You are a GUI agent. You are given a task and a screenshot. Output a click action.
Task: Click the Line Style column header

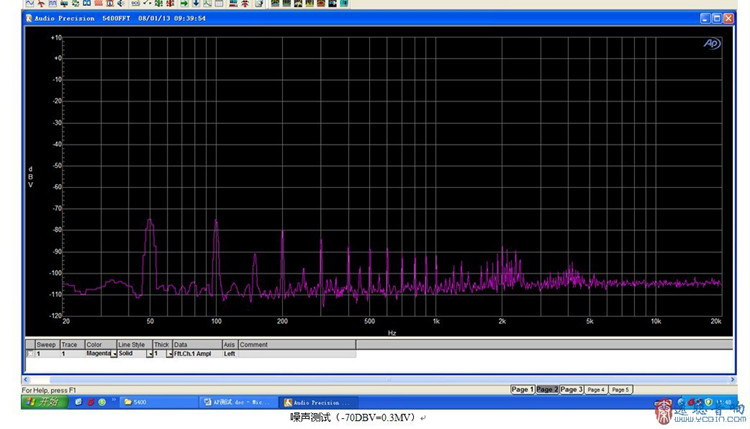[x=134, y=344]
